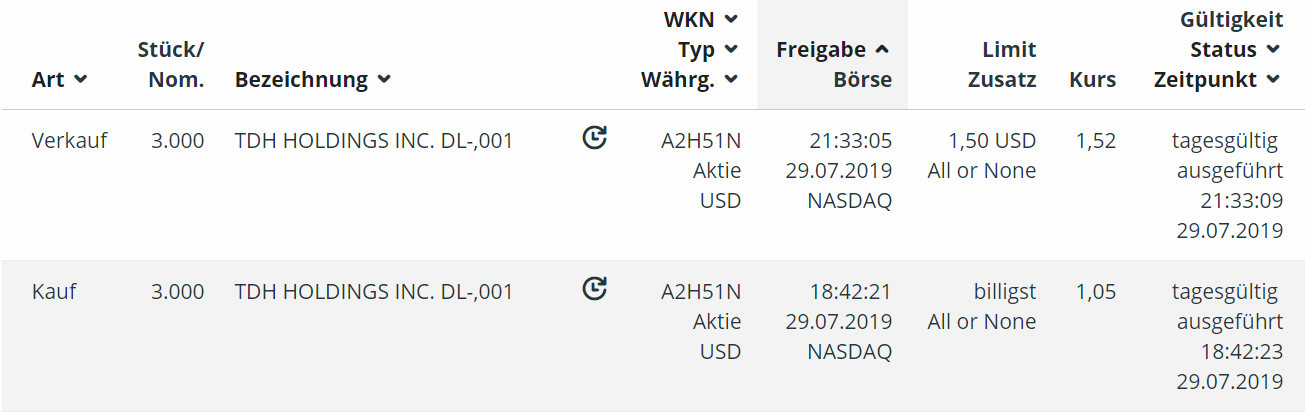Click the Kurs column header

coord(1092,80)
